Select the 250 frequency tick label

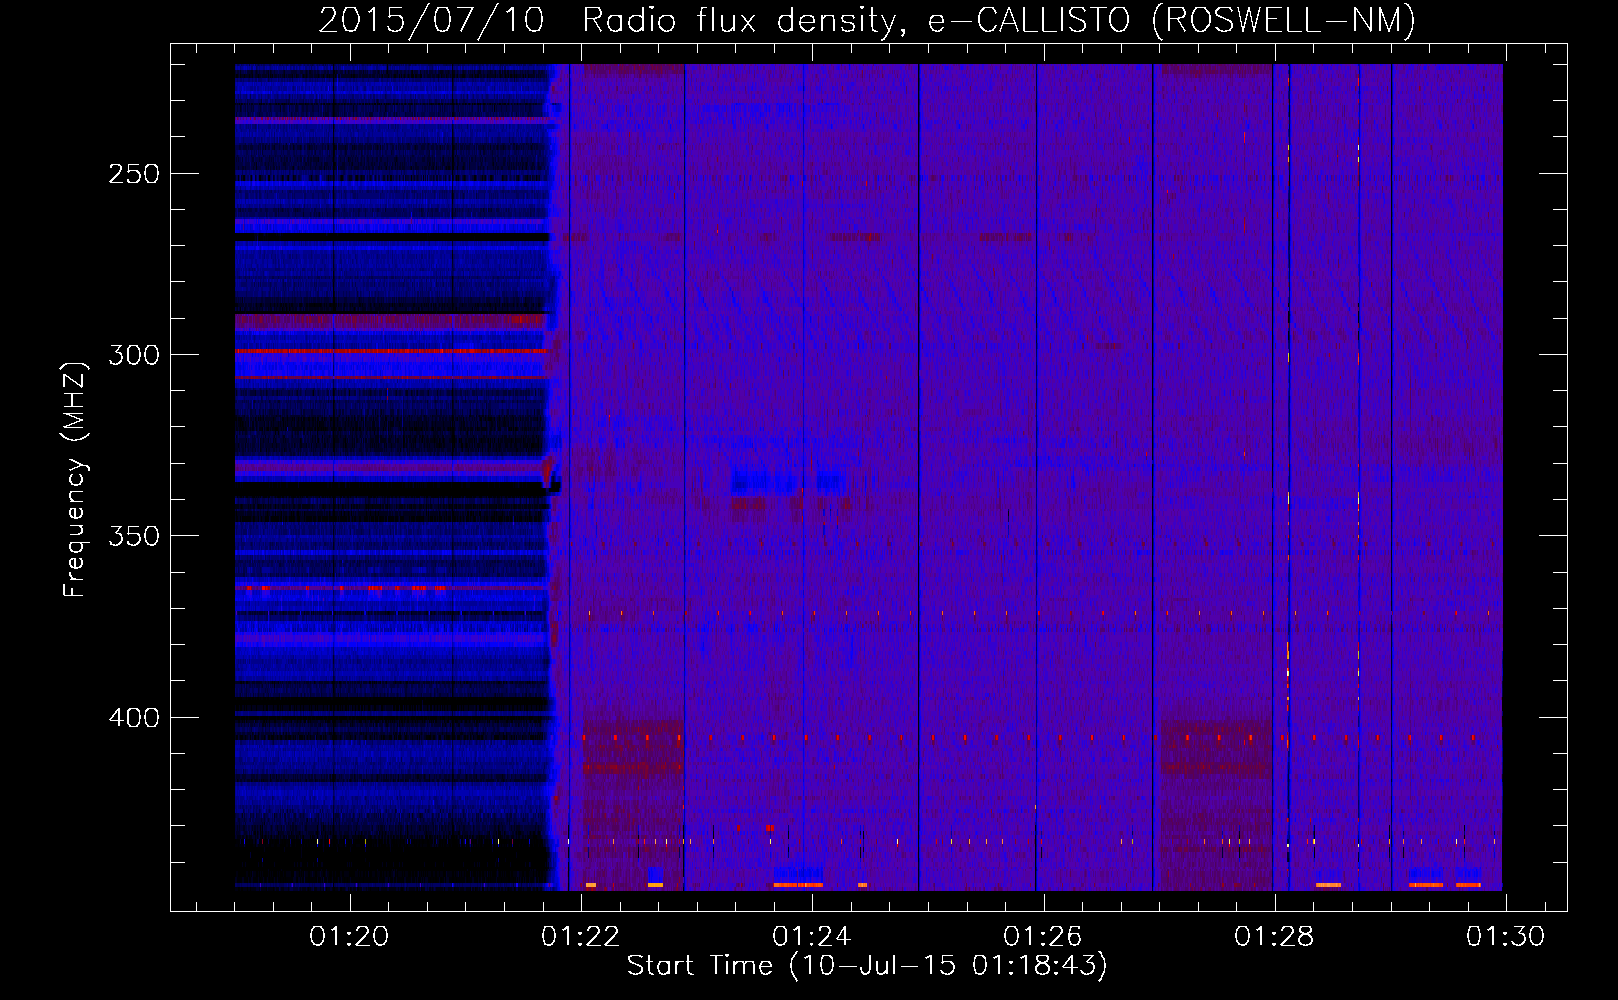click(x=134, y=174)
